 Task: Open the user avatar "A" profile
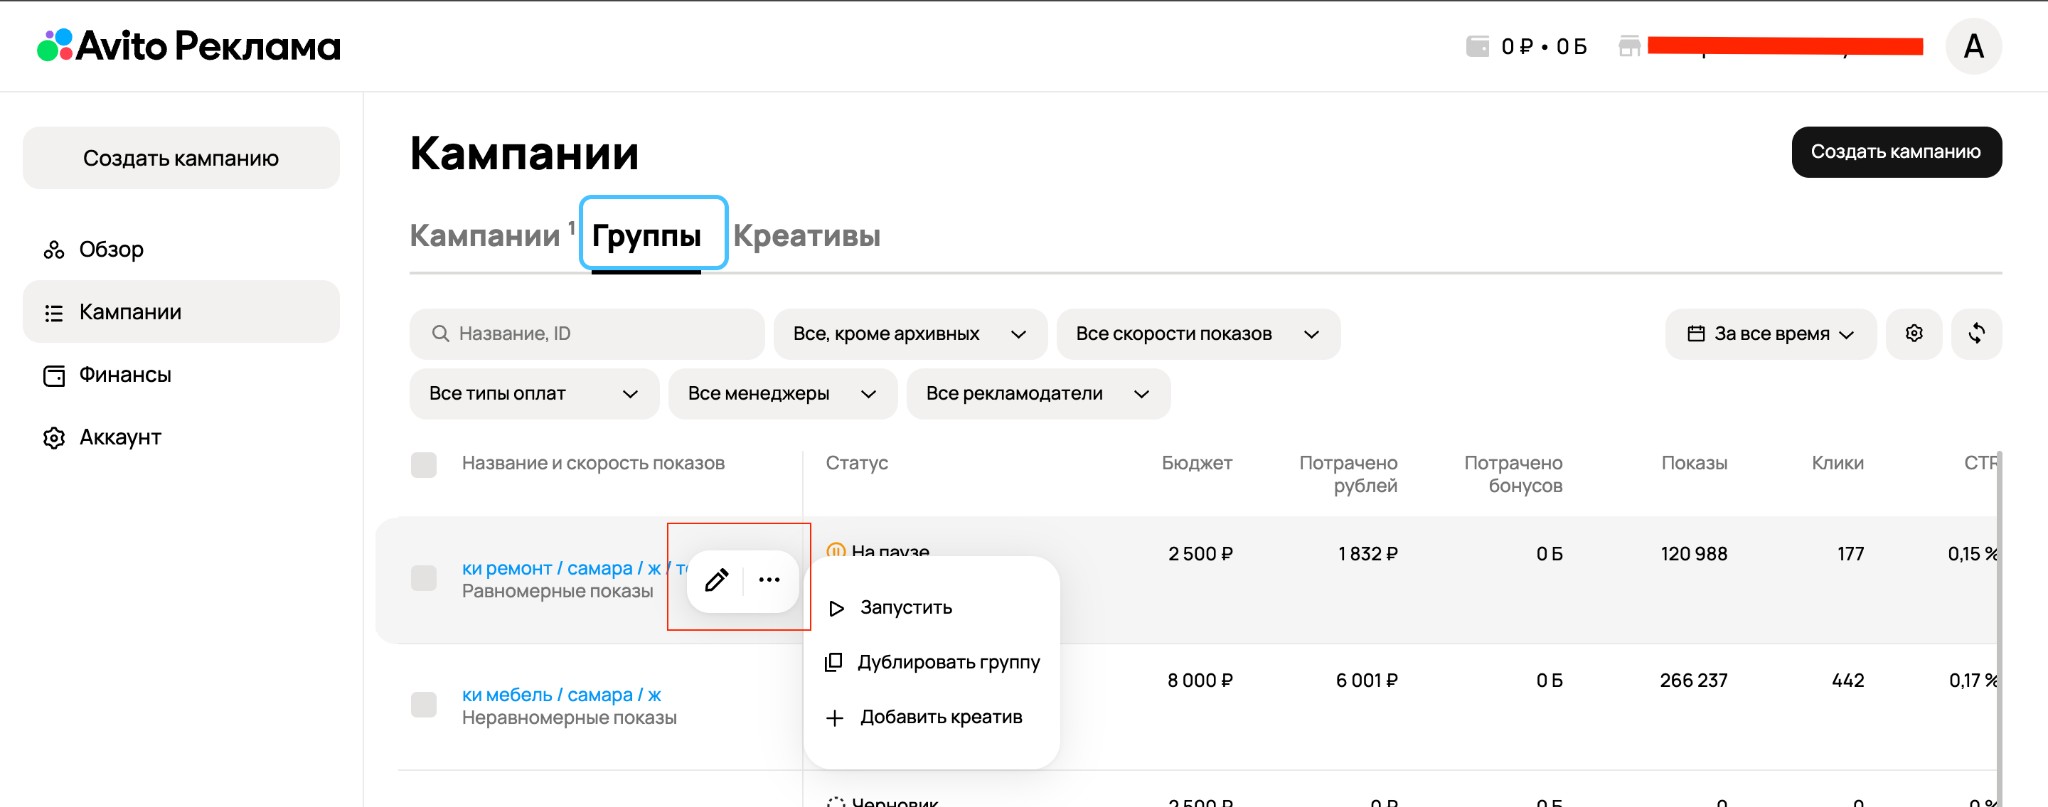[1973, 46]
